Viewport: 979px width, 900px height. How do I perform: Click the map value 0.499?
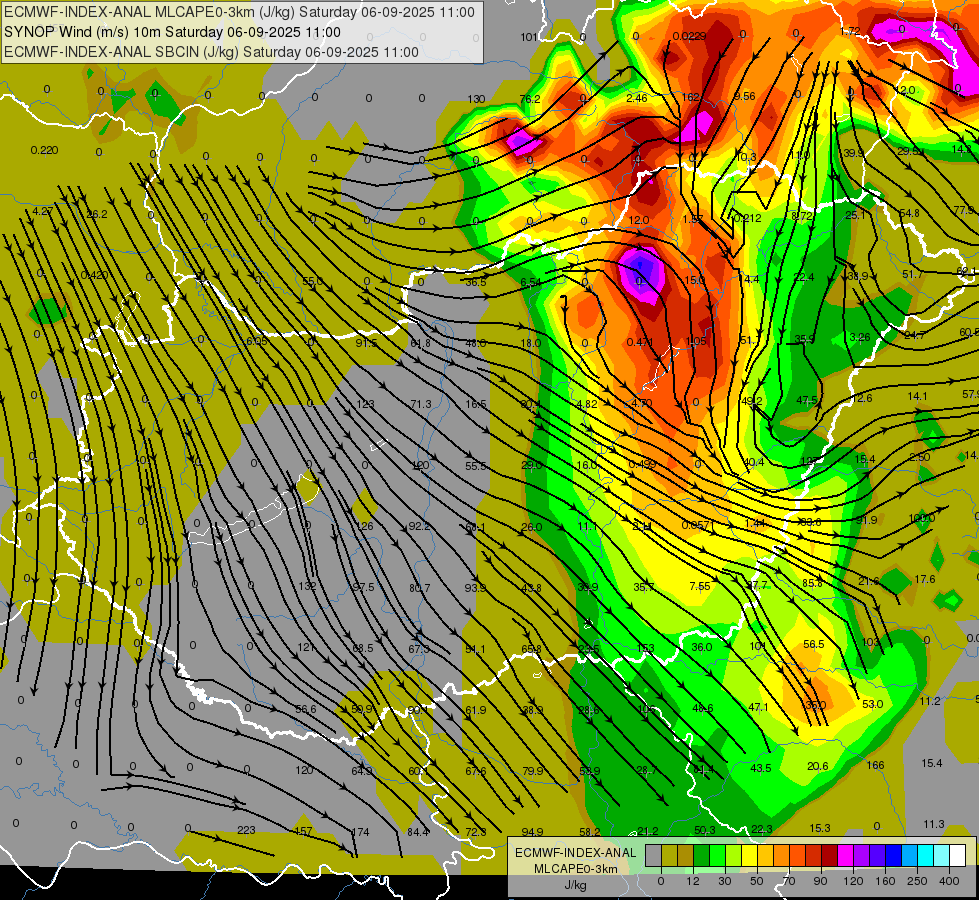point(642,463)
